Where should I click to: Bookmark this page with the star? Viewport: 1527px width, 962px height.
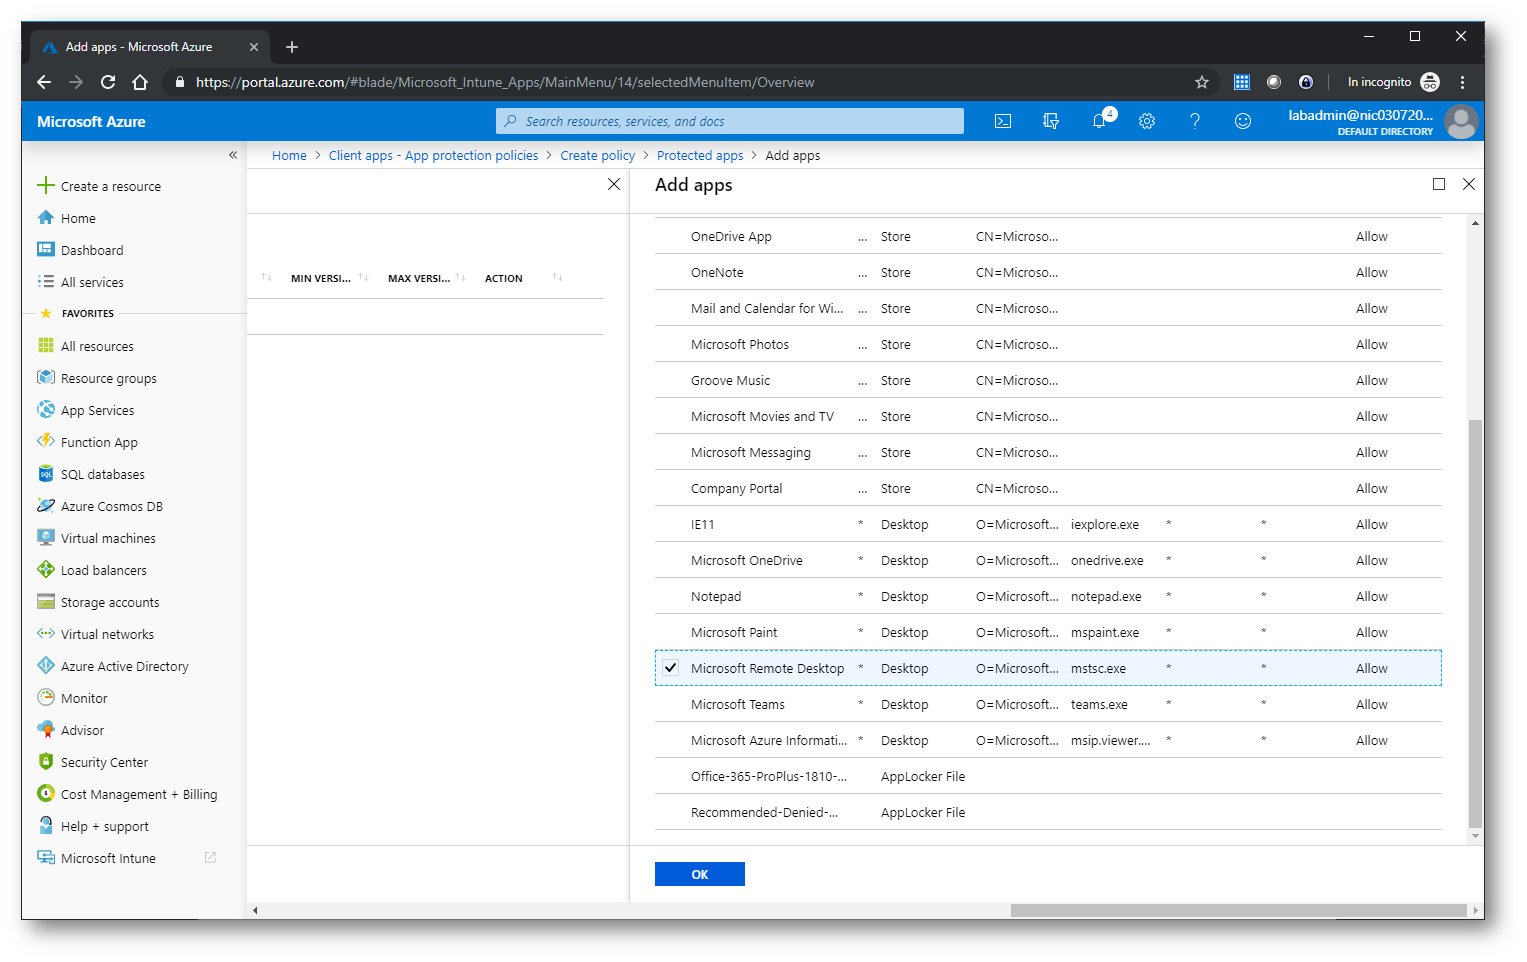click(x=1202, y=82)
